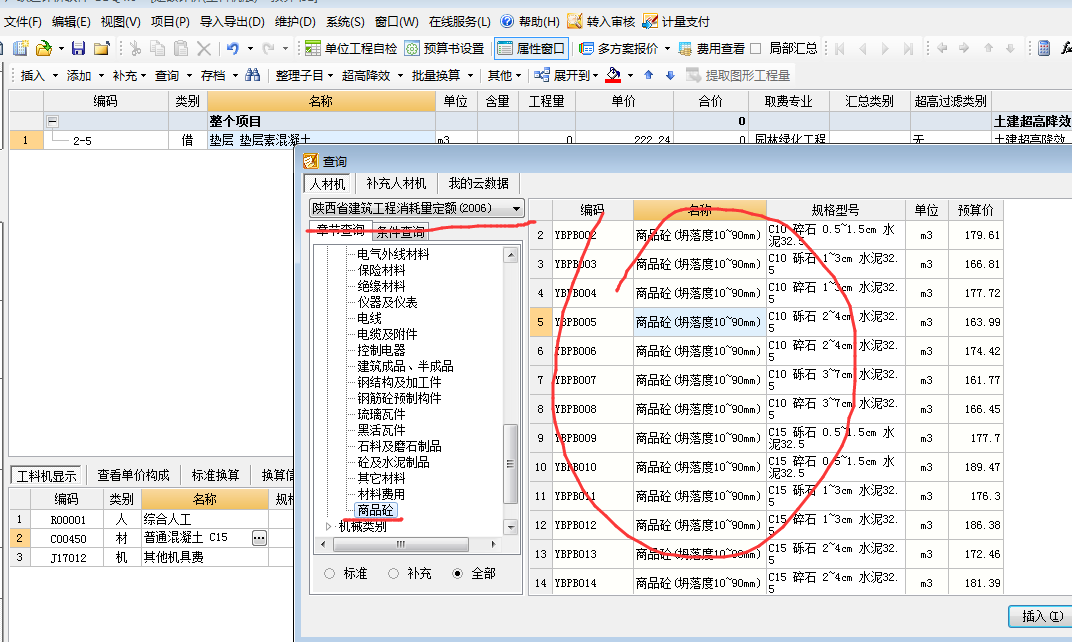Select 建筑成品、半成品 tree item
This screenshot has height=642, width=1072.
pyautogui.click(x=405, y=366)
